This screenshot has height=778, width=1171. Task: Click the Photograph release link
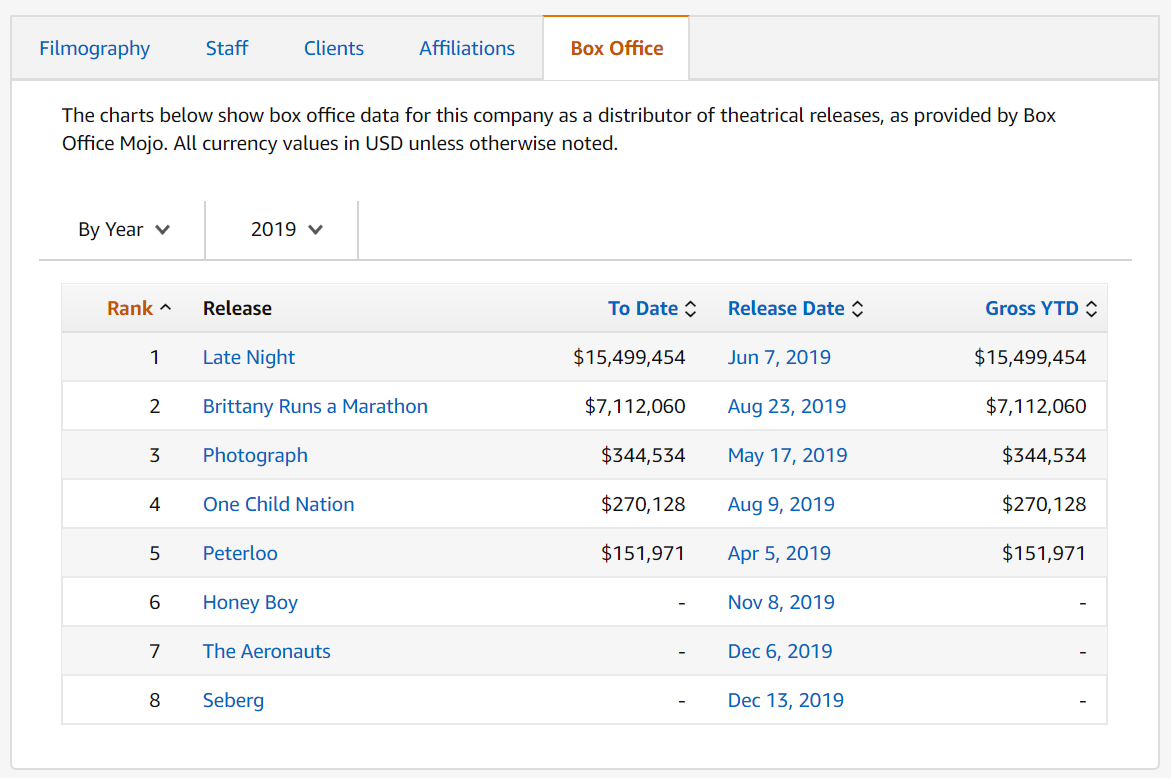pos(255,455)
